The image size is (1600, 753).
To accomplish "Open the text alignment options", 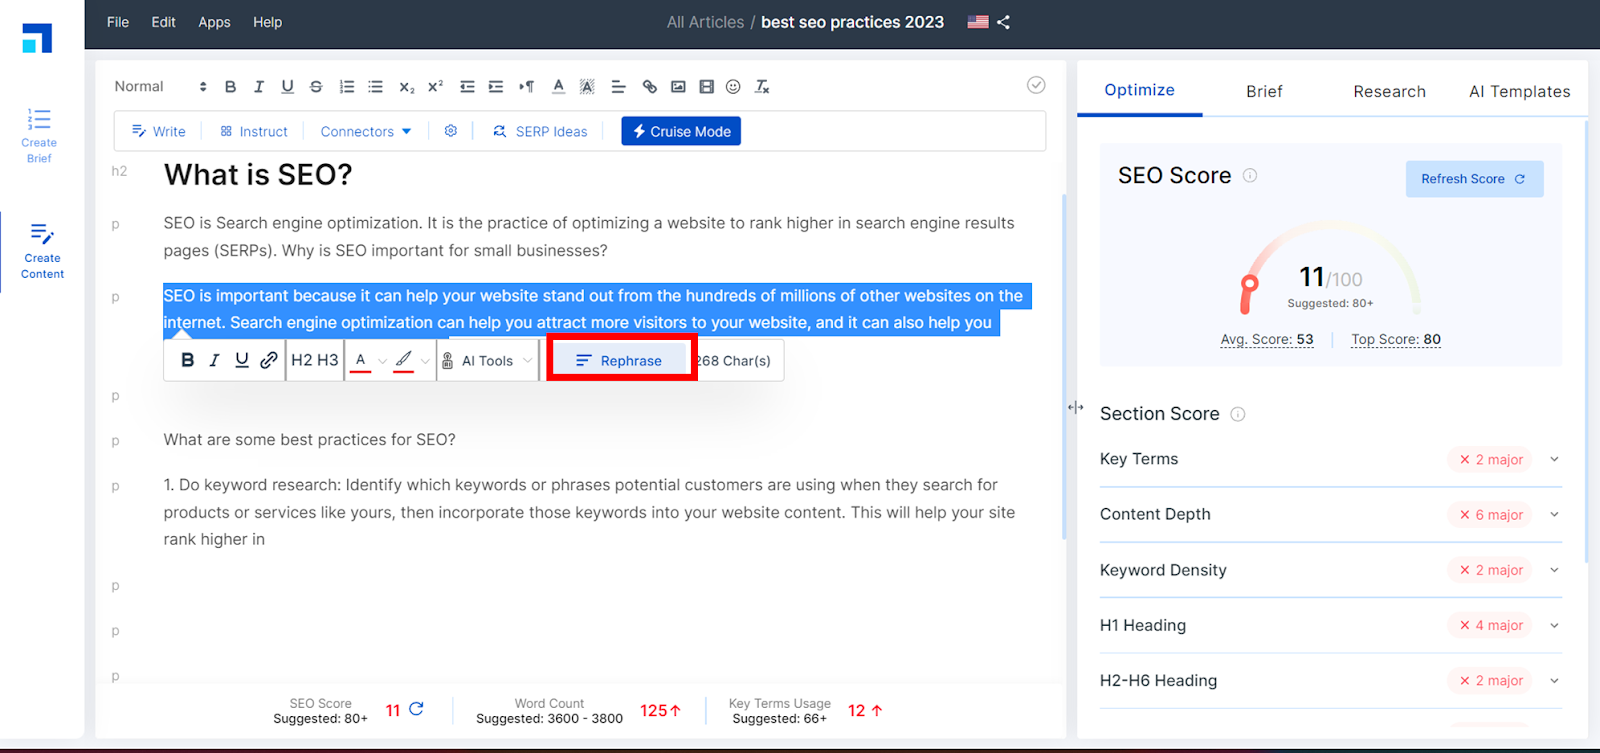I will (x=618, y=87).
